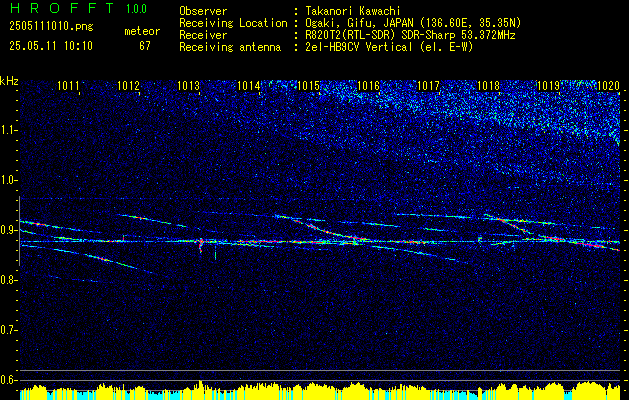Screen dimensions: 629x400
Task: Click time marker 1014
Action: [248, 85]
